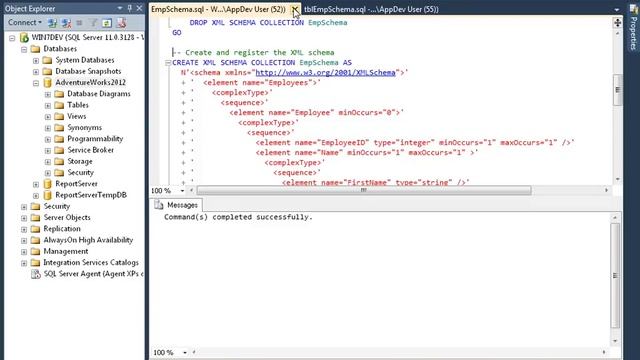Open the w3.org XMLSchema link in code

point(325,73)
